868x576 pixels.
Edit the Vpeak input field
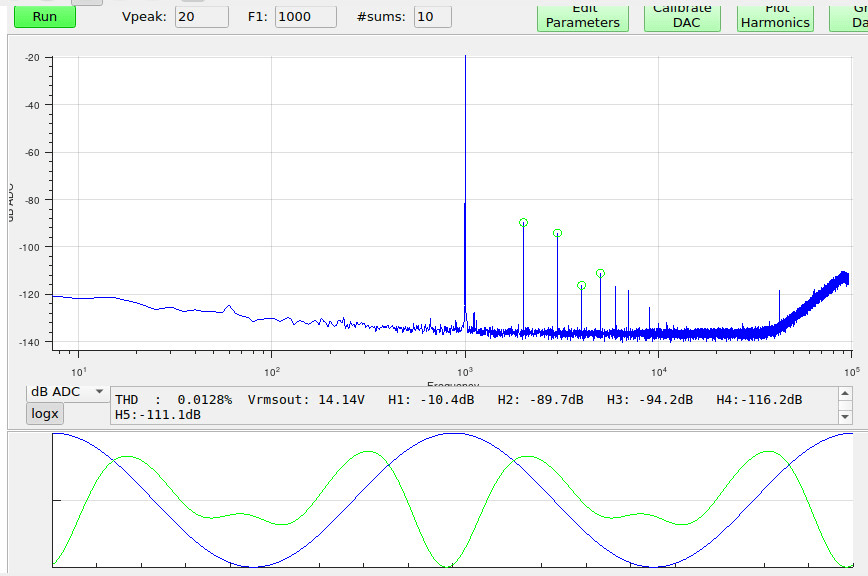pyautogui.click(x=202, y=17)
